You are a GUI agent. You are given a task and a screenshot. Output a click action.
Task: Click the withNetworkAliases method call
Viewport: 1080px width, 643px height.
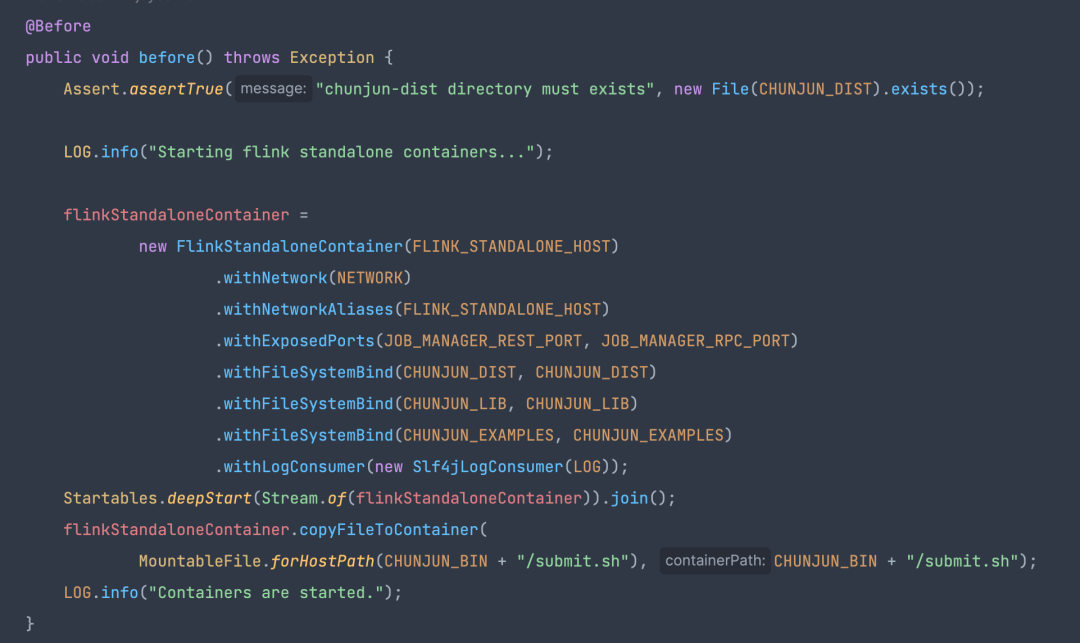(x=309, y=309)
